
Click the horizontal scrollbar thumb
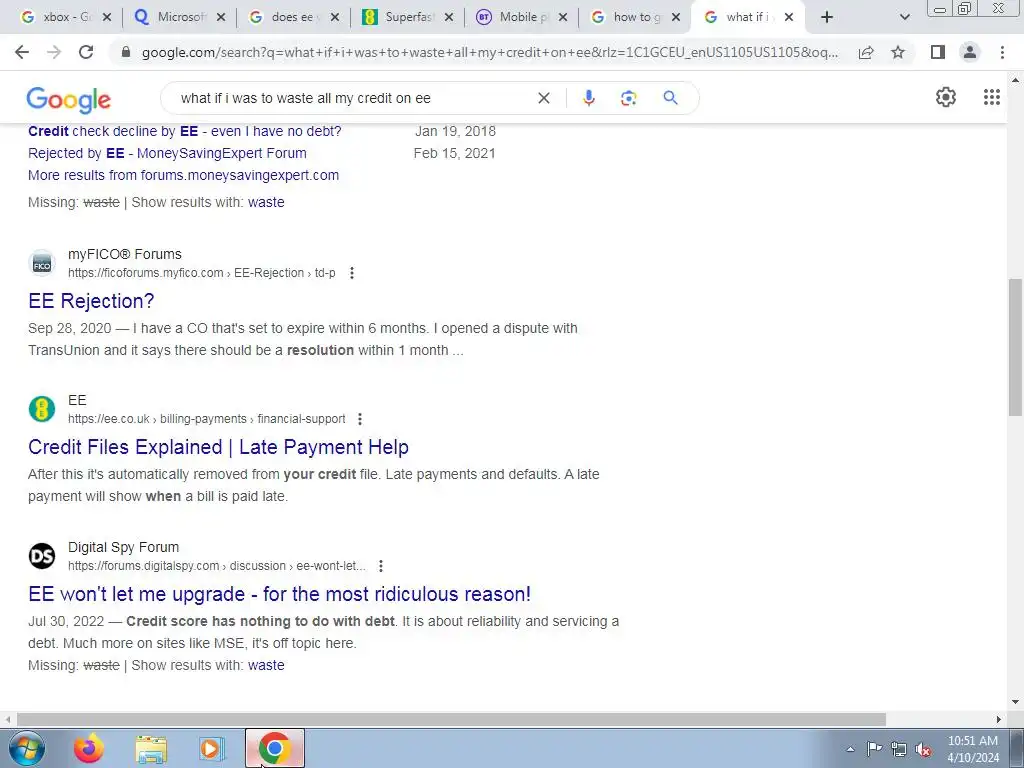pyautogui.click(x=451, y=719)
